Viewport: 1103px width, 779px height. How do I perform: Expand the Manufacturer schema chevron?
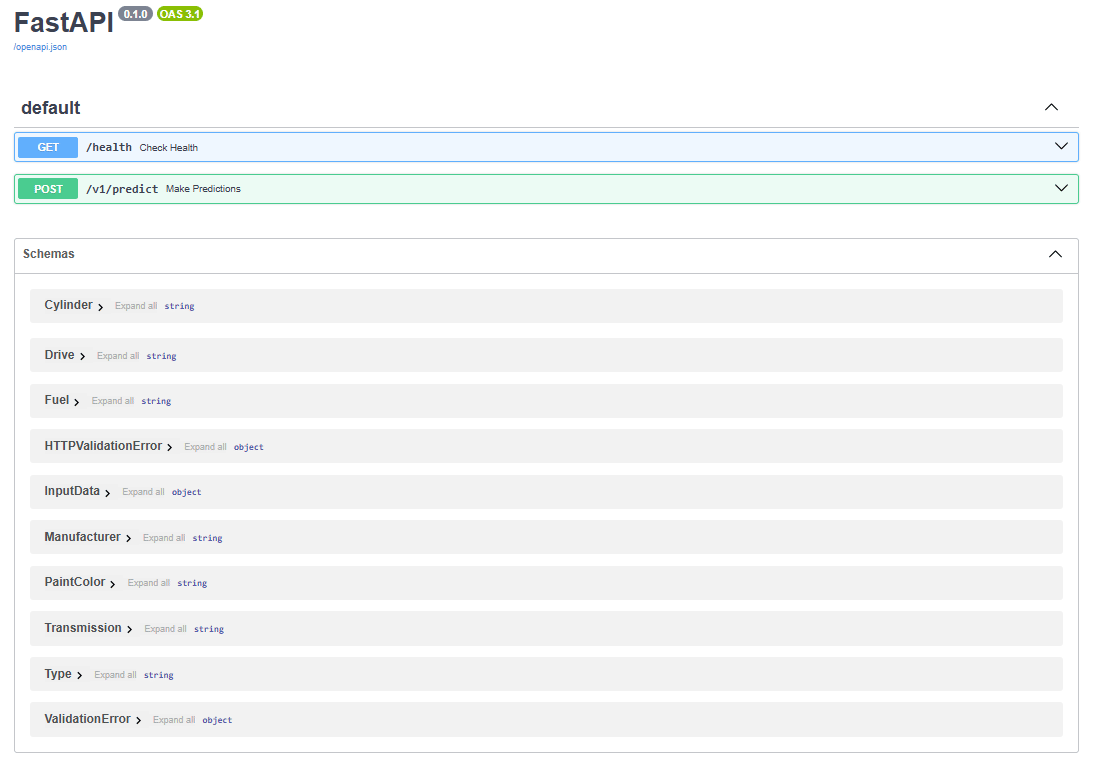coord(129,538)
